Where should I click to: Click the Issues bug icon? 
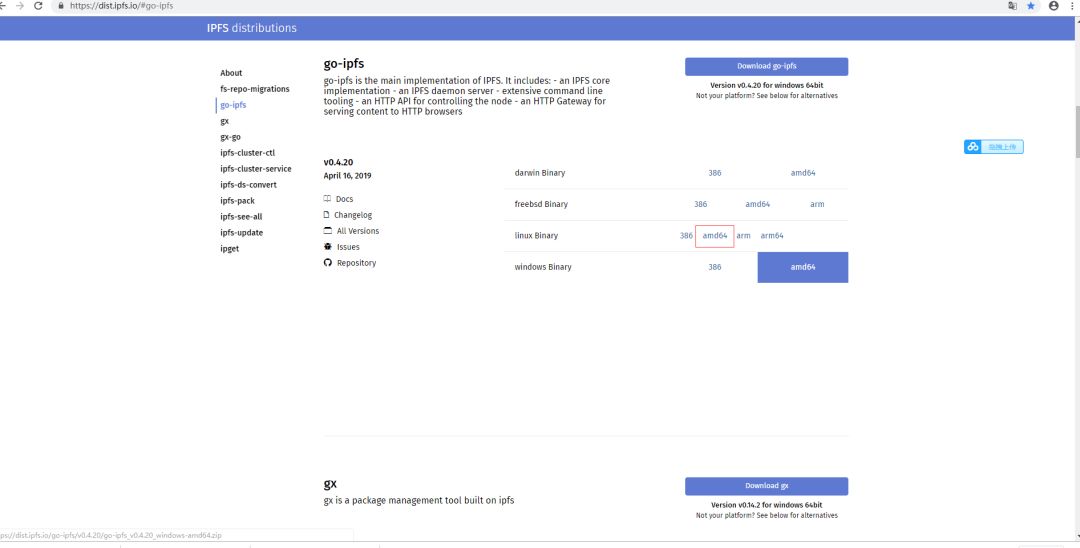coord(328,246)
